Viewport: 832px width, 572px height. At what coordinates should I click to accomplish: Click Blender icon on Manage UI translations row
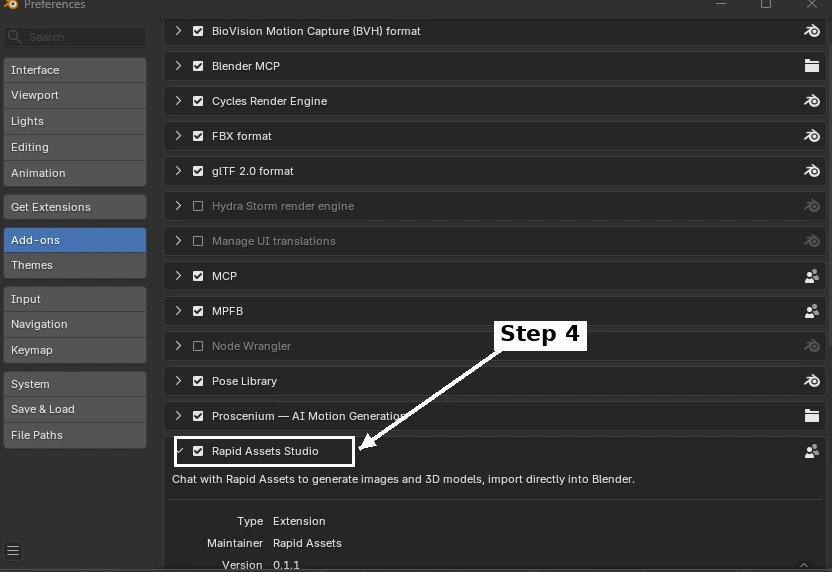click(x=811, y=241)
